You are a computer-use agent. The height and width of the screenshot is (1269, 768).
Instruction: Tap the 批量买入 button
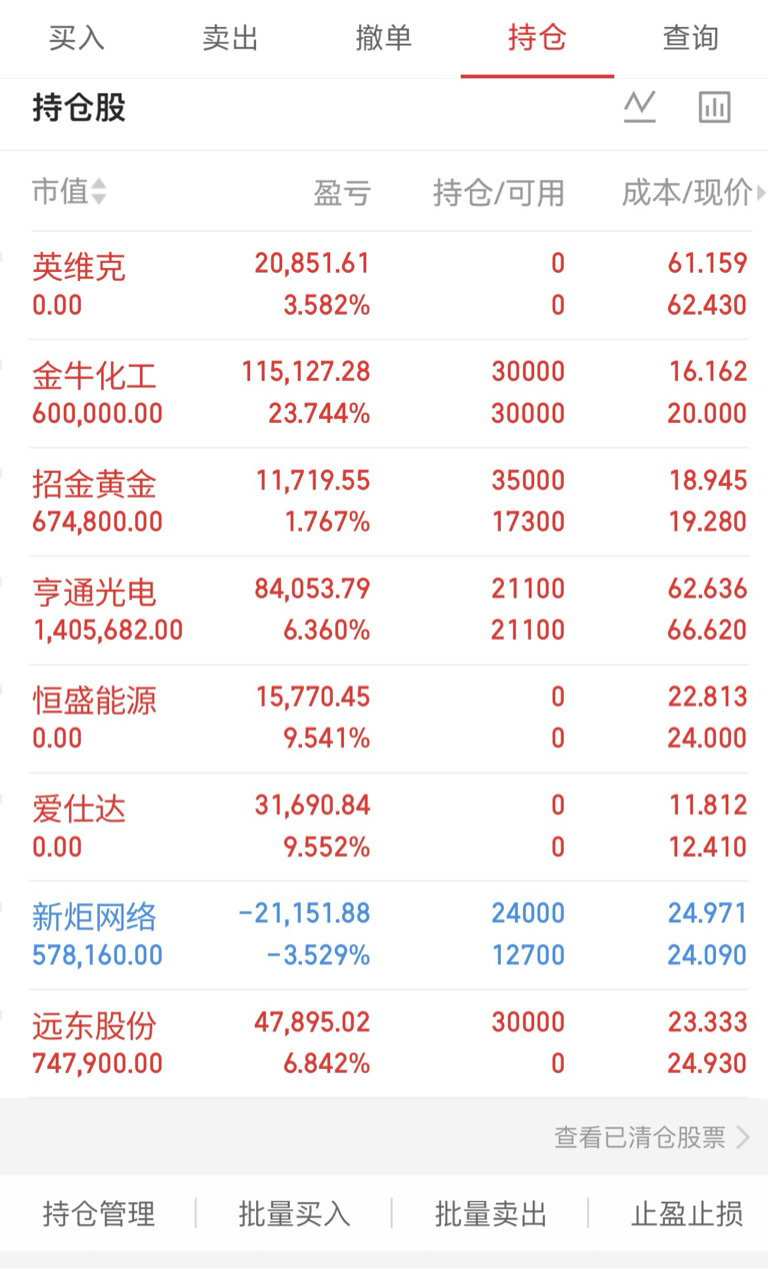(x=294, y=1214)
